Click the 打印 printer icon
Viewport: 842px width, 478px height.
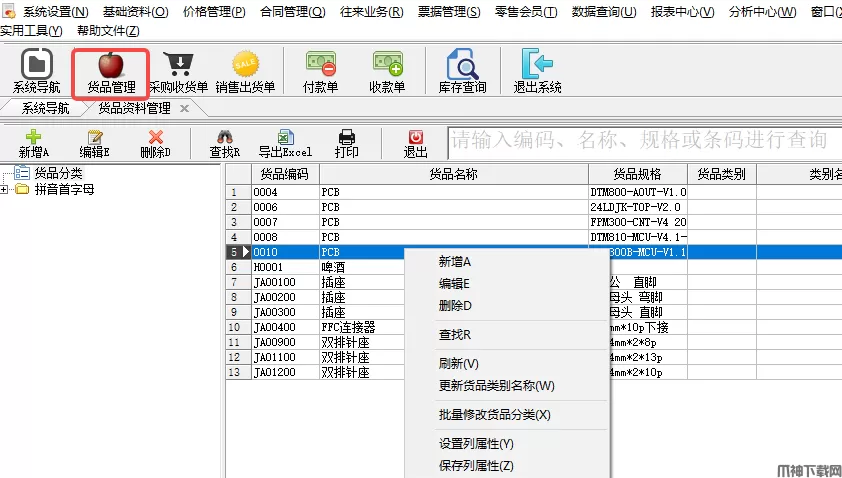coord(346,137)
